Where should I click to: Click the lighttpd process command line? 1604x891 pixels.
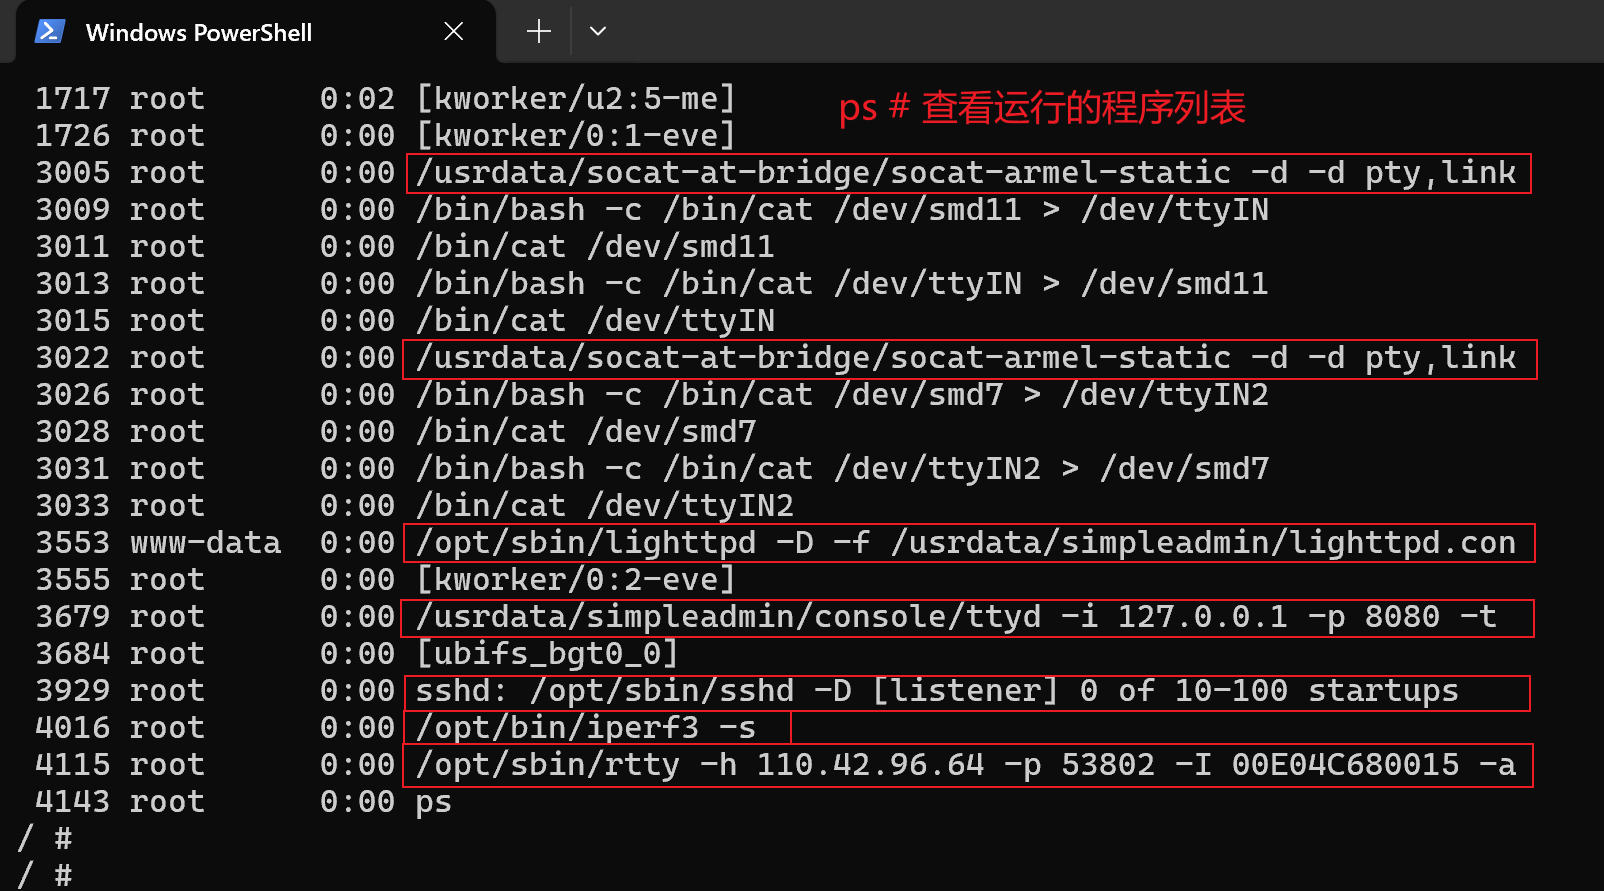pos(968,543)
